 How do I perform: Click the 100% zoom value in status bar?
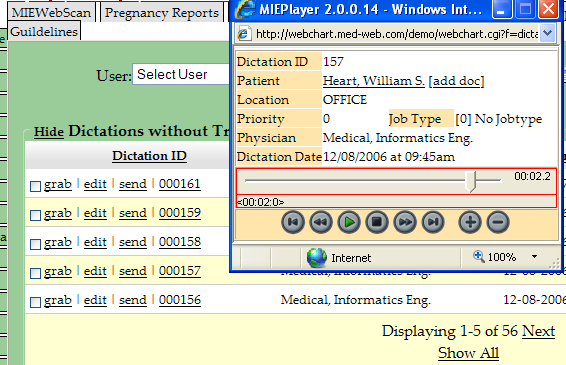502,257
